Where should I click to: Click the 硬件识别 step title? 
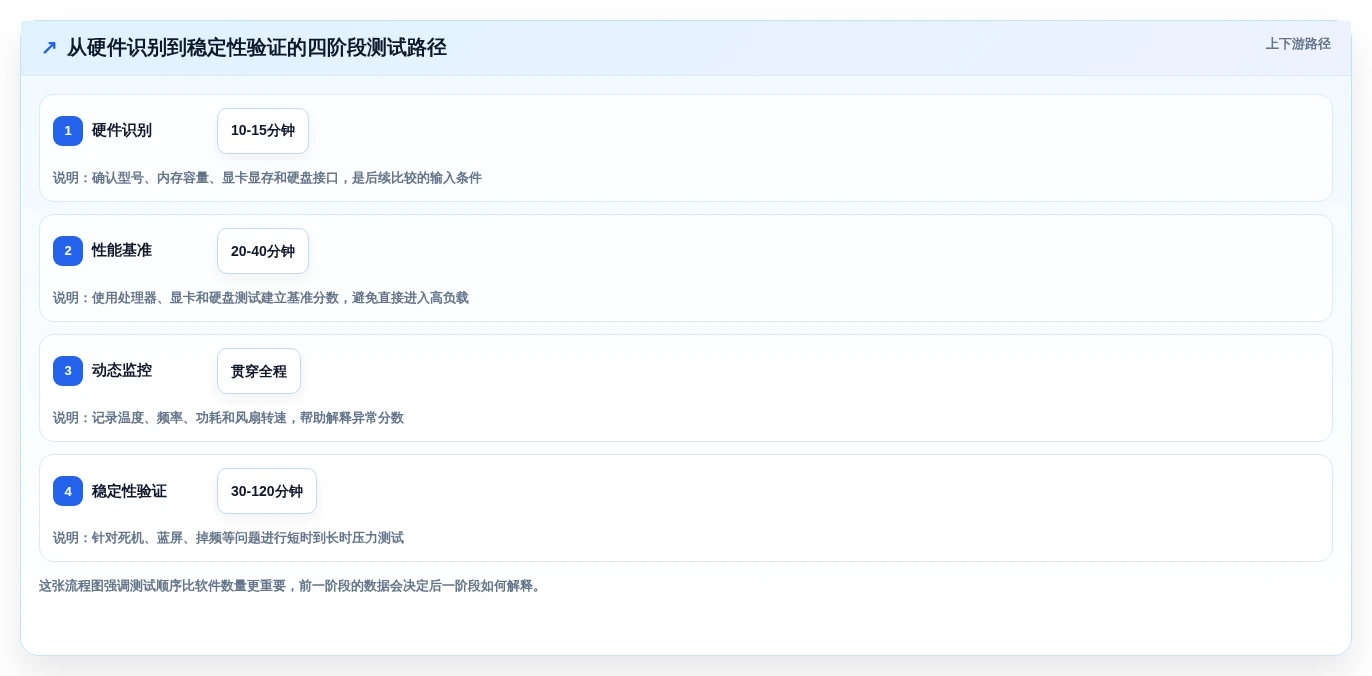[x=122, y=131]
